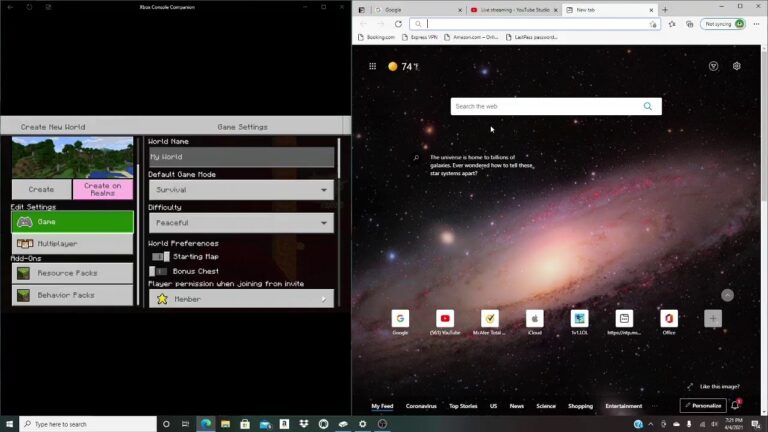
Task: Open the Member player permission dropdown
Action: tap(241, 299)
